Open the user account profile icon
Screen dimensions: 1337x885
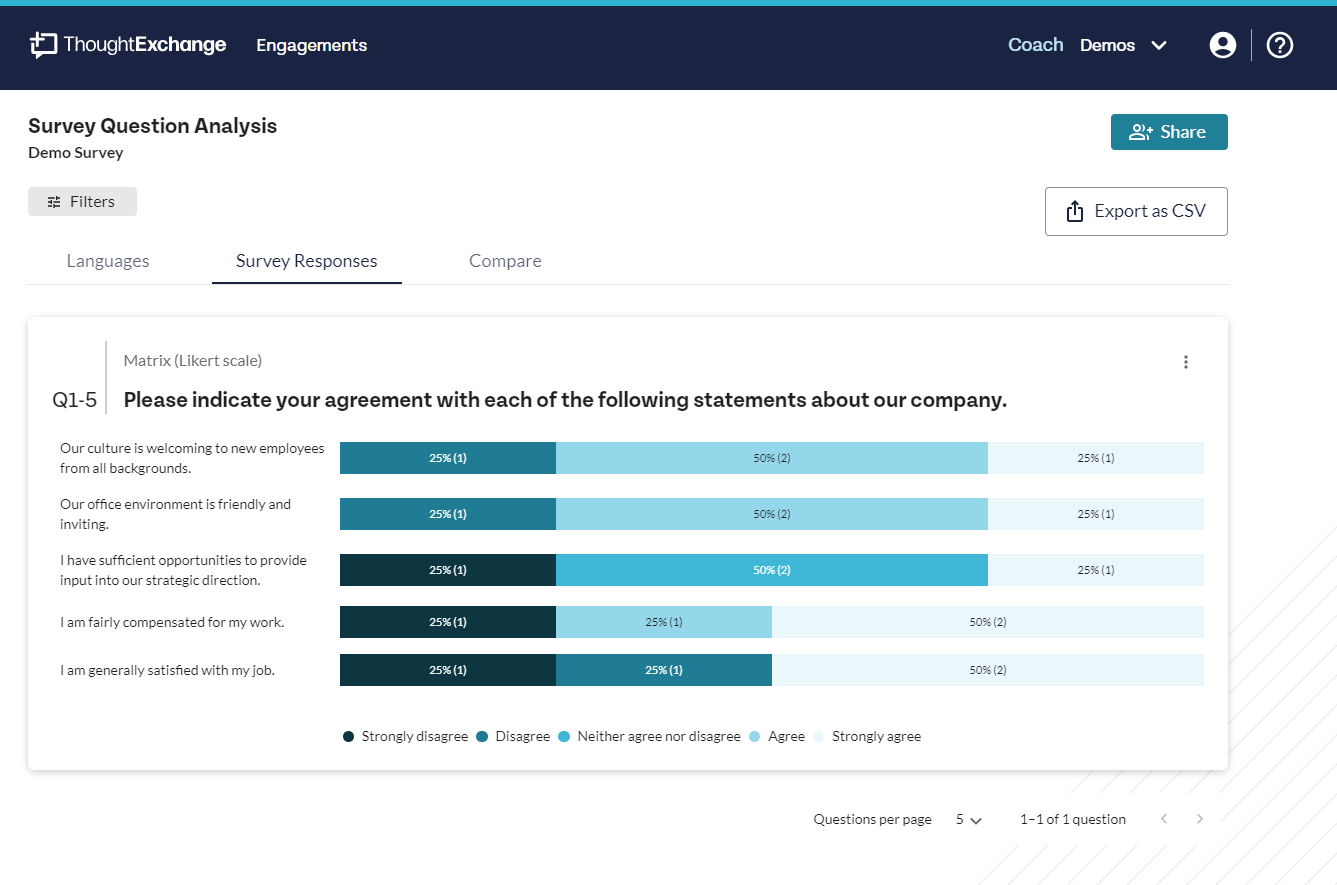[x=1222, y=45]
